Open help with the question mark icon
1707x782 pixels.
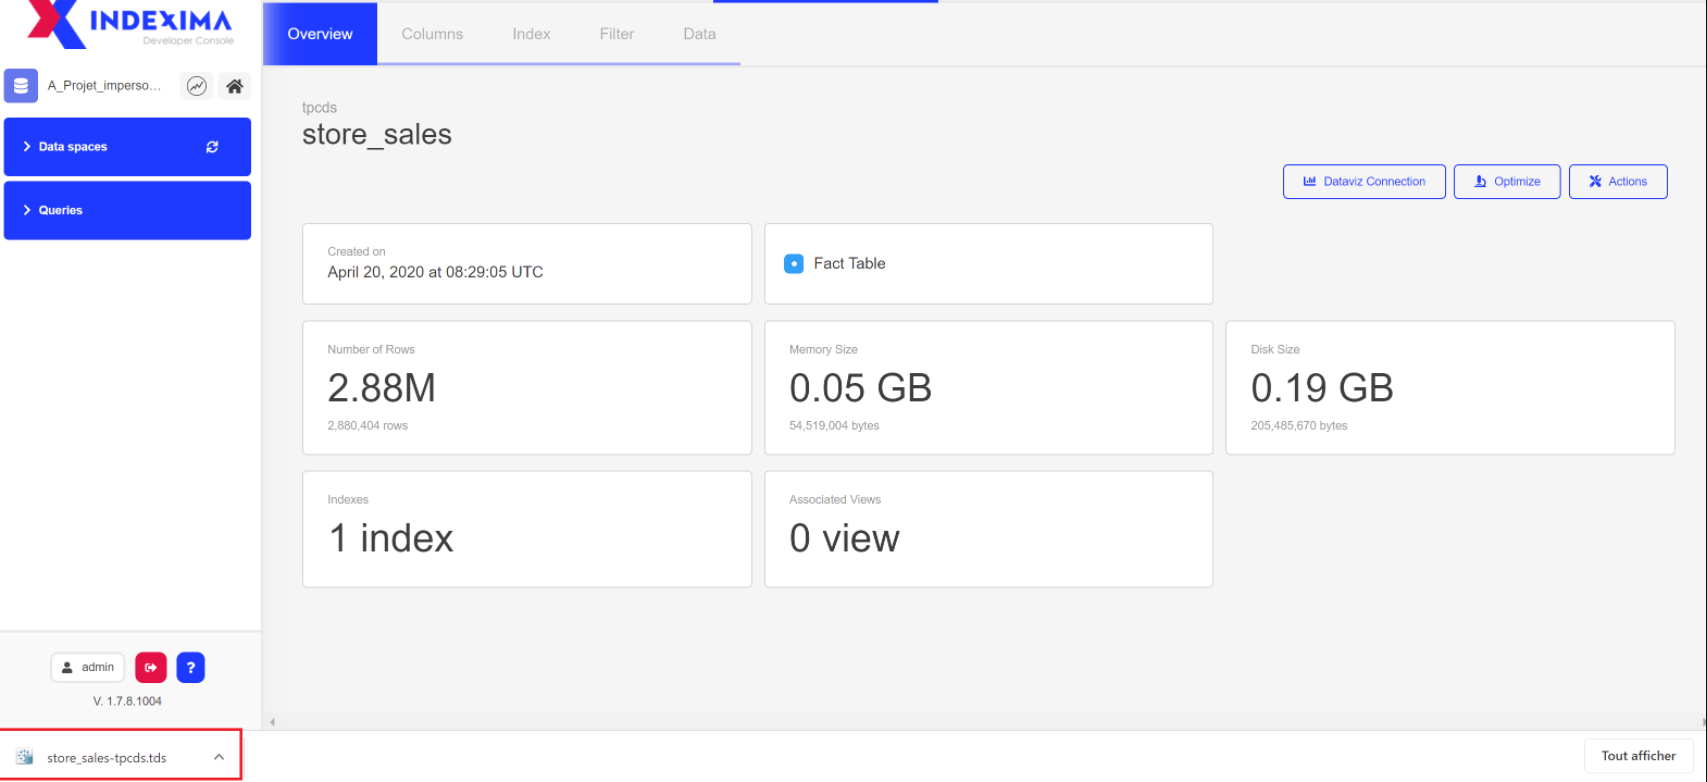tap(190, 667)
